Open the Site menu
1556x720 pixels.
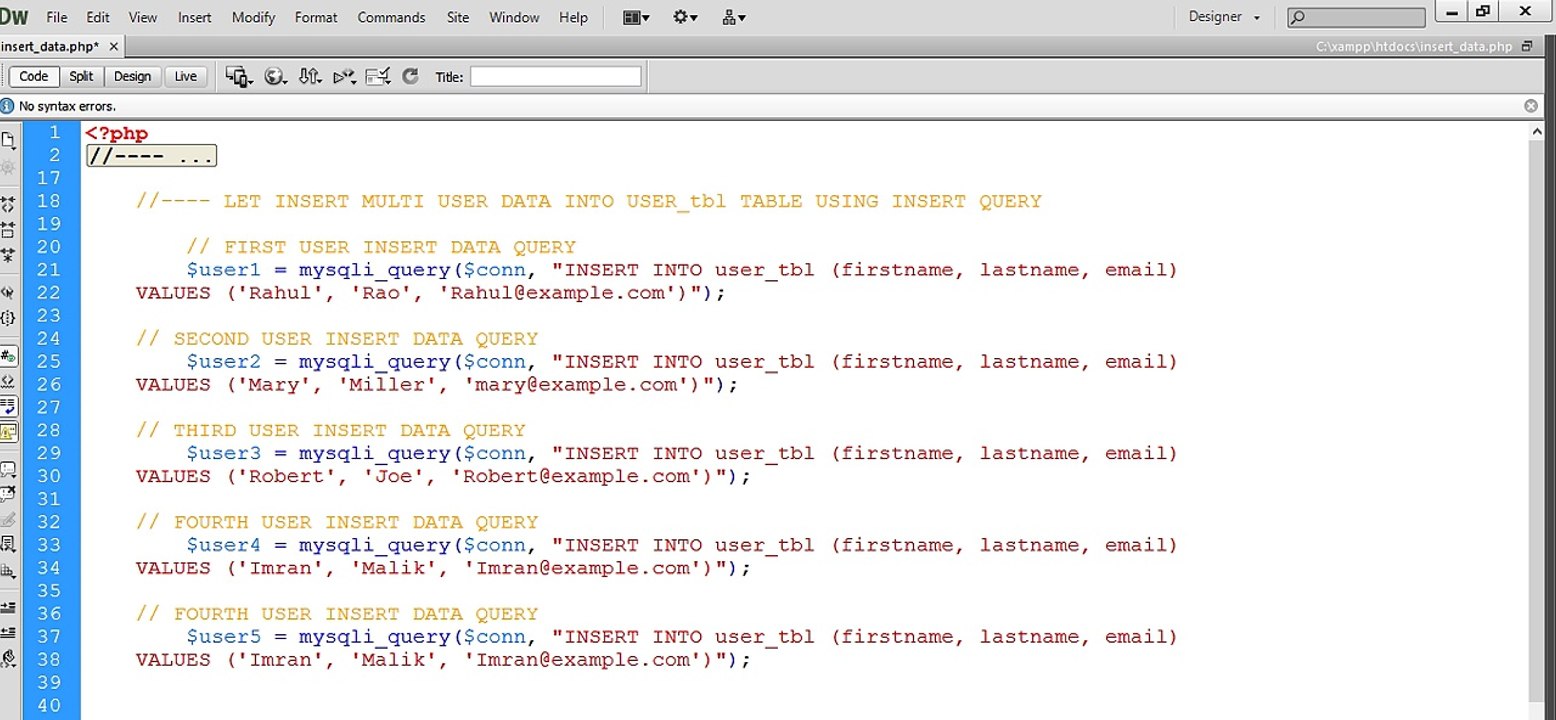click(x=458, y=17)
